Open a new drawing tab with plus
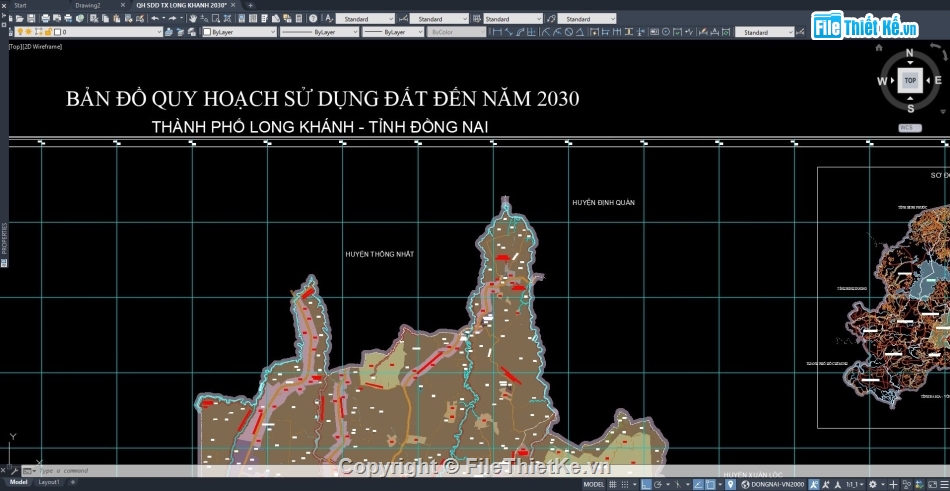950x491 pixels. [x=250, y=5]
